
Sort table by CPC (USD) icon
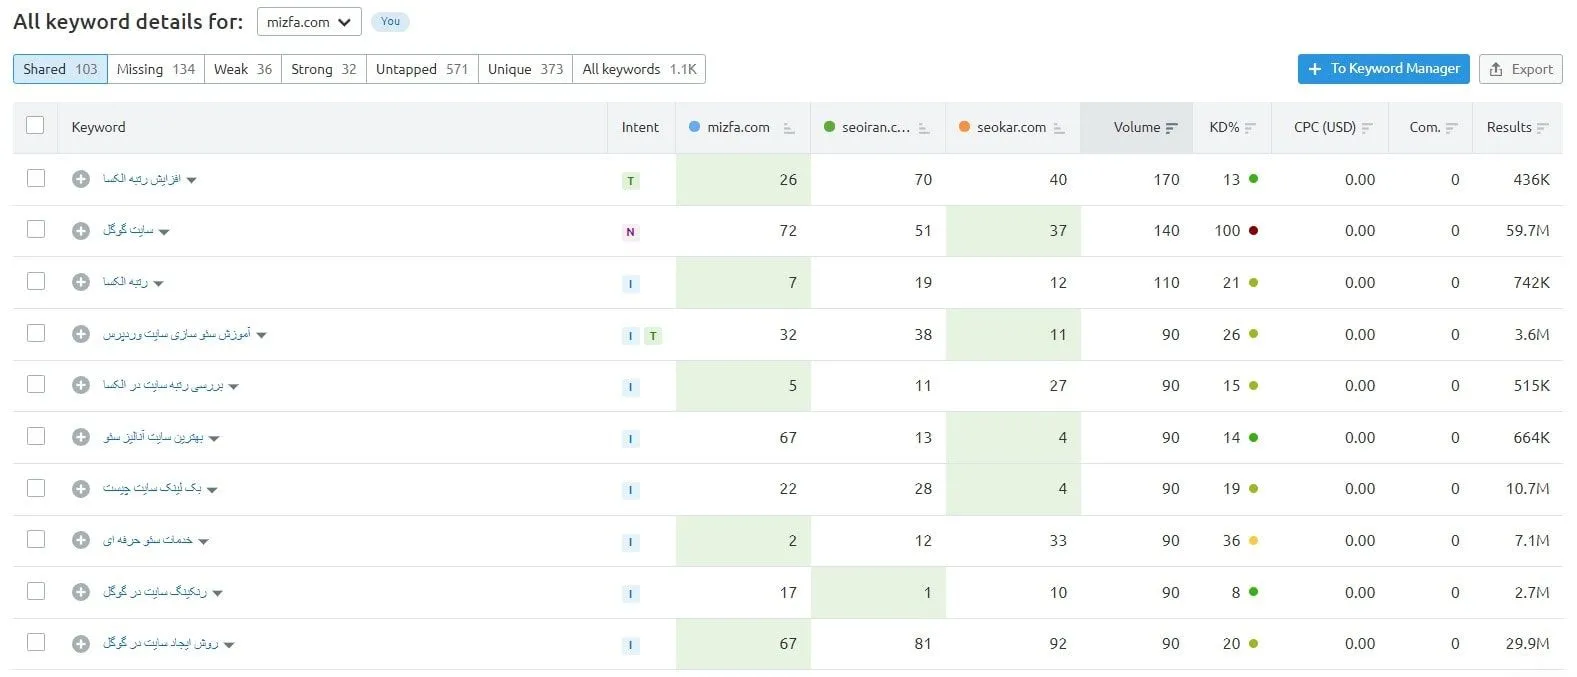(1367, 128)
